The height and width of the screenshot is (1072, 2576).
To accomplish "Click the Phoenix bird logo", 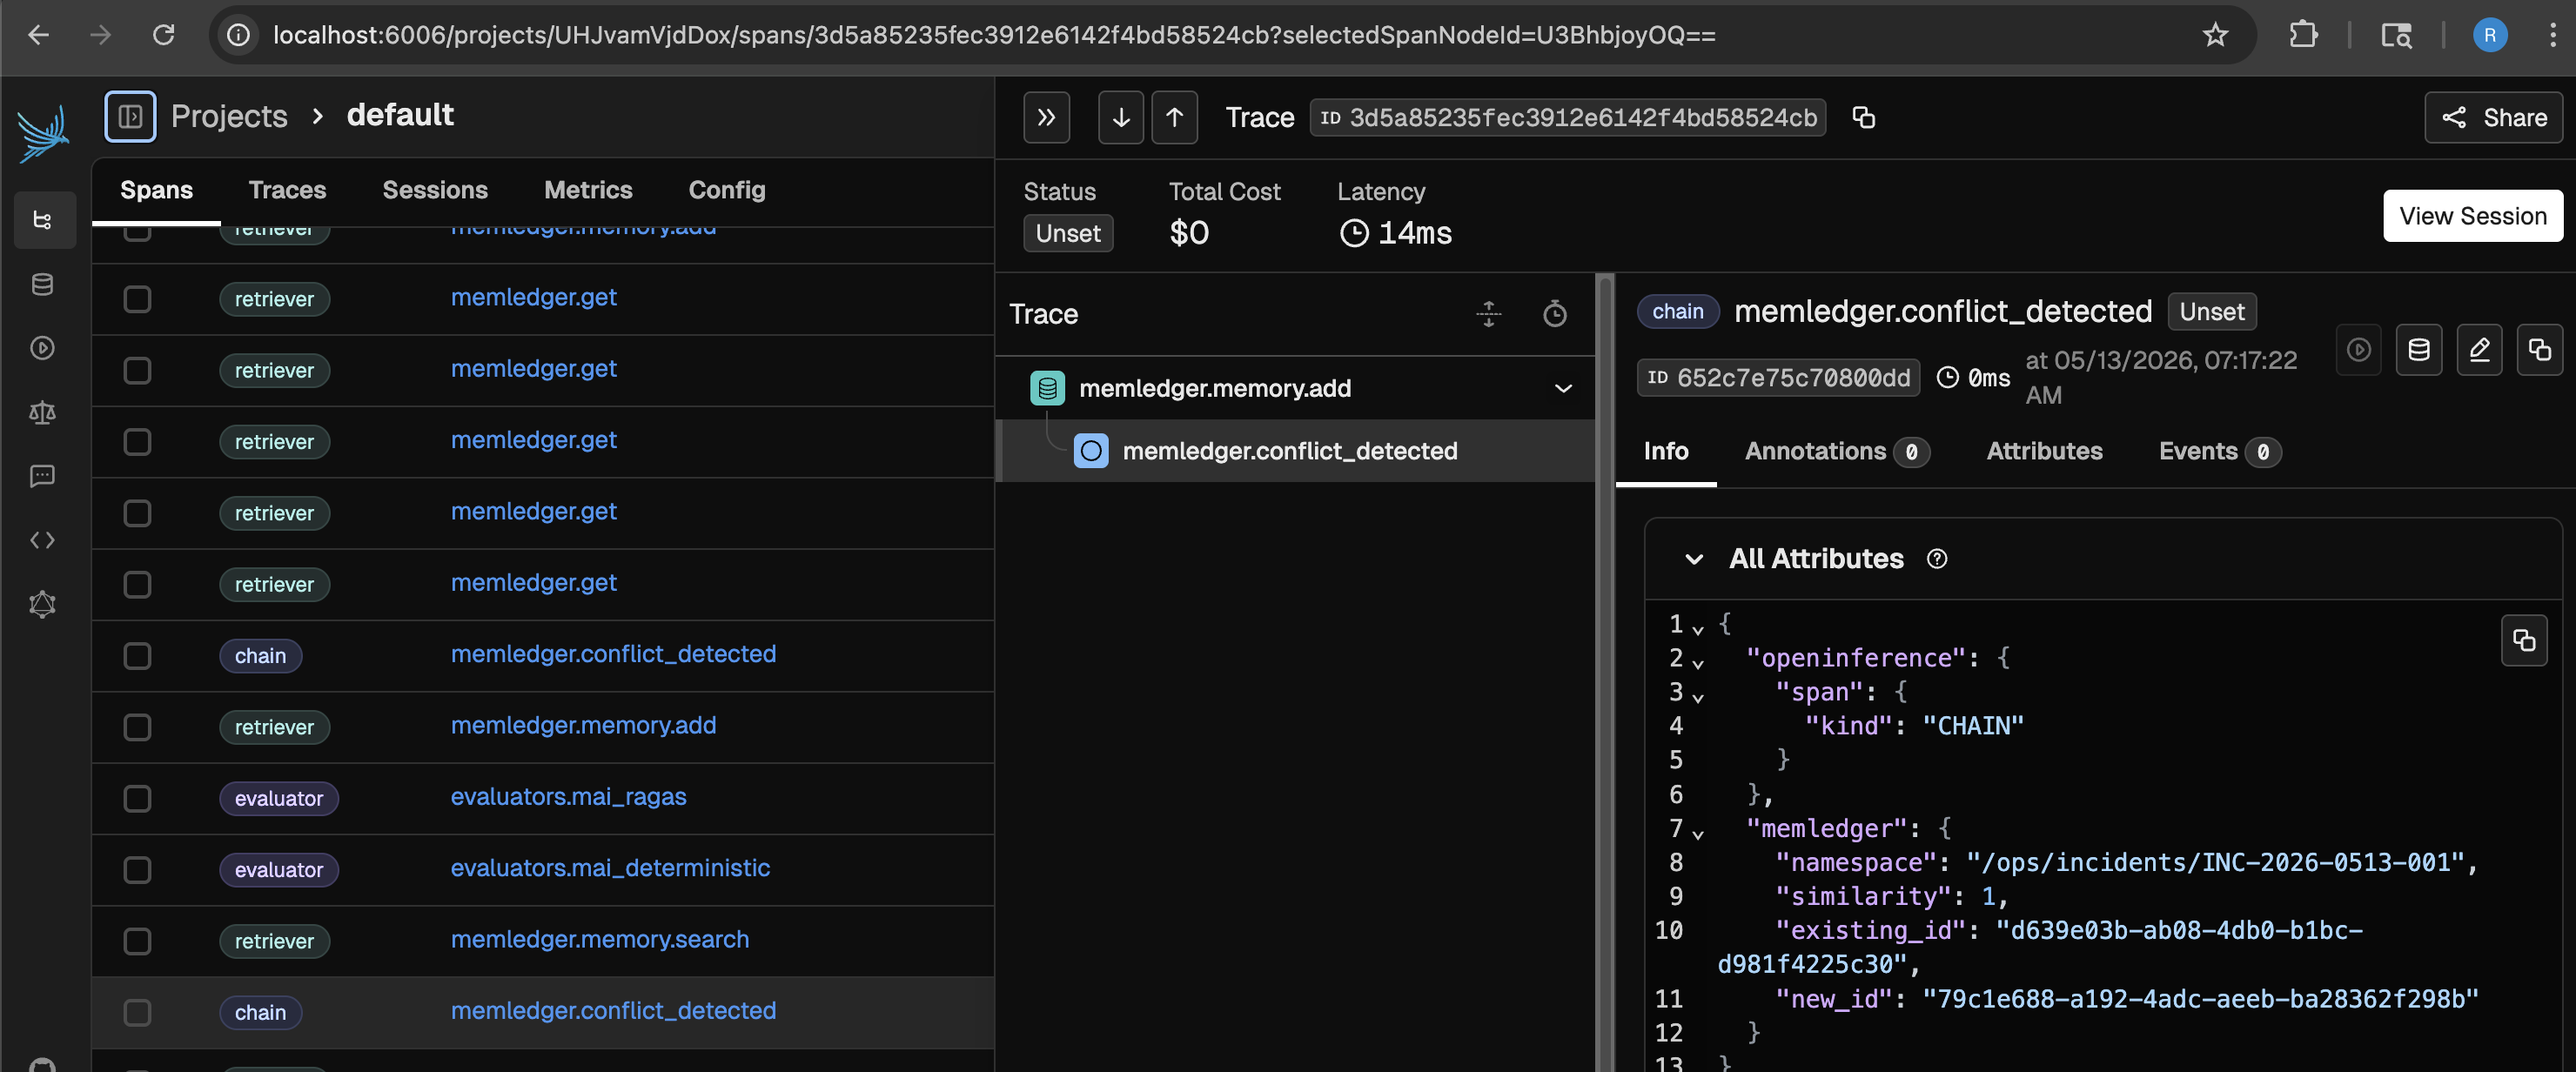I will coord(43,133).
